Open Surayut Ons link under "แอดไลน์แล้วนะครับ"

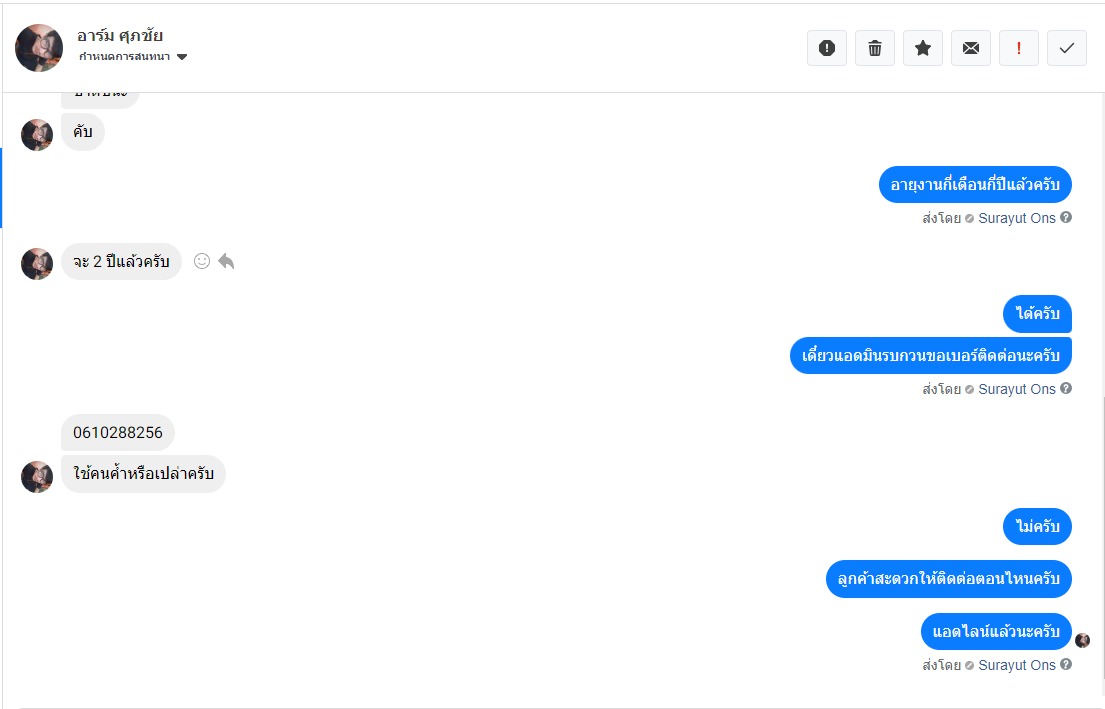1016,665
